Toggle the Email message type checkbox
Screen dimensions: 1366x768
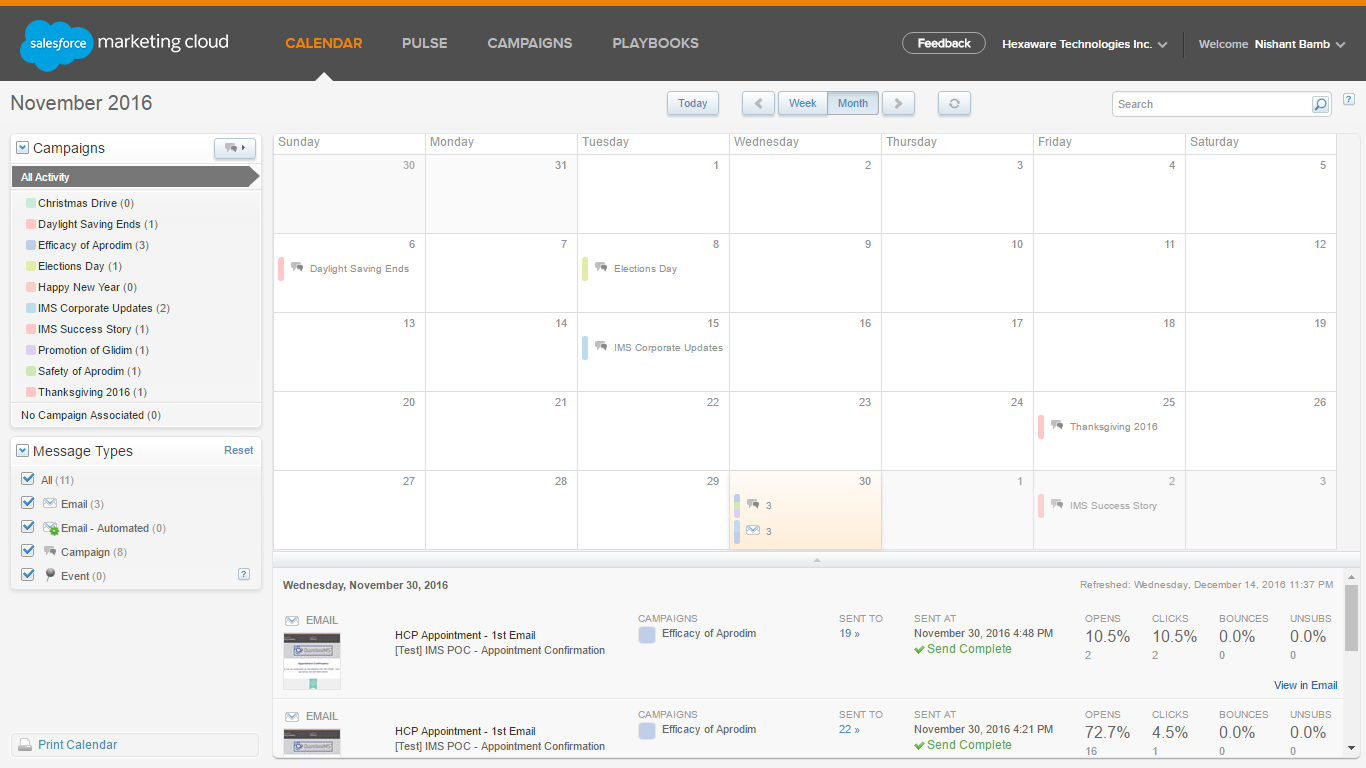[x=28, y=503]
